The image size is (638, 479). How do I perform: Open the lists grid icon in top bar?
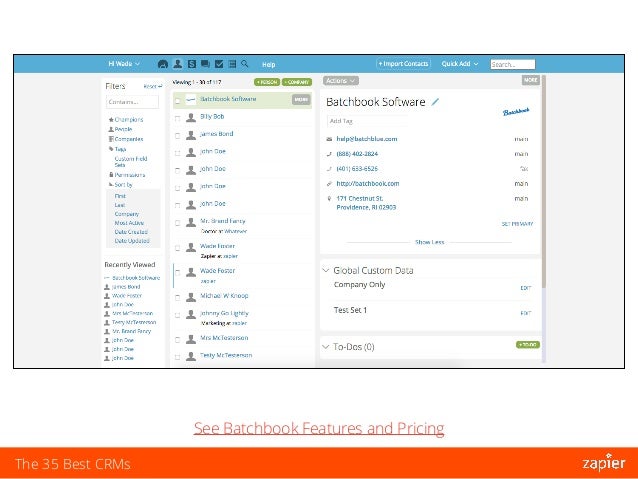click(232, 64)
